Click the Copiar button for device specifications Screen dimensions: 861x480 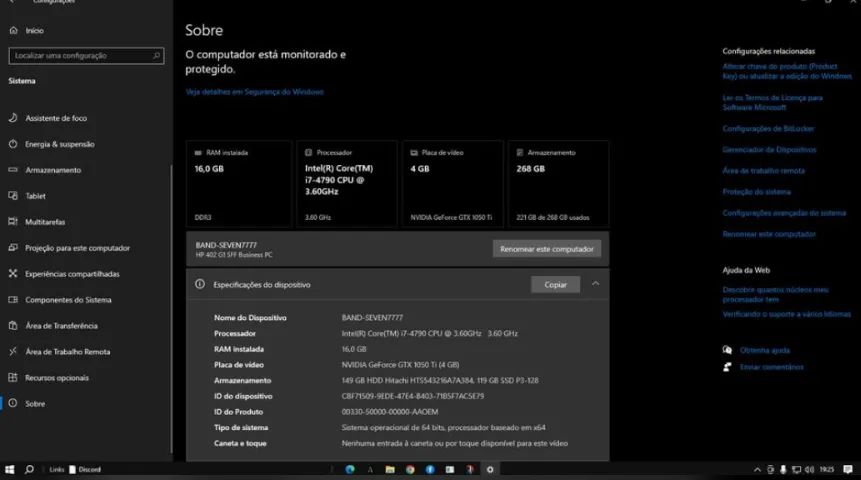click(x=555, y=284)
